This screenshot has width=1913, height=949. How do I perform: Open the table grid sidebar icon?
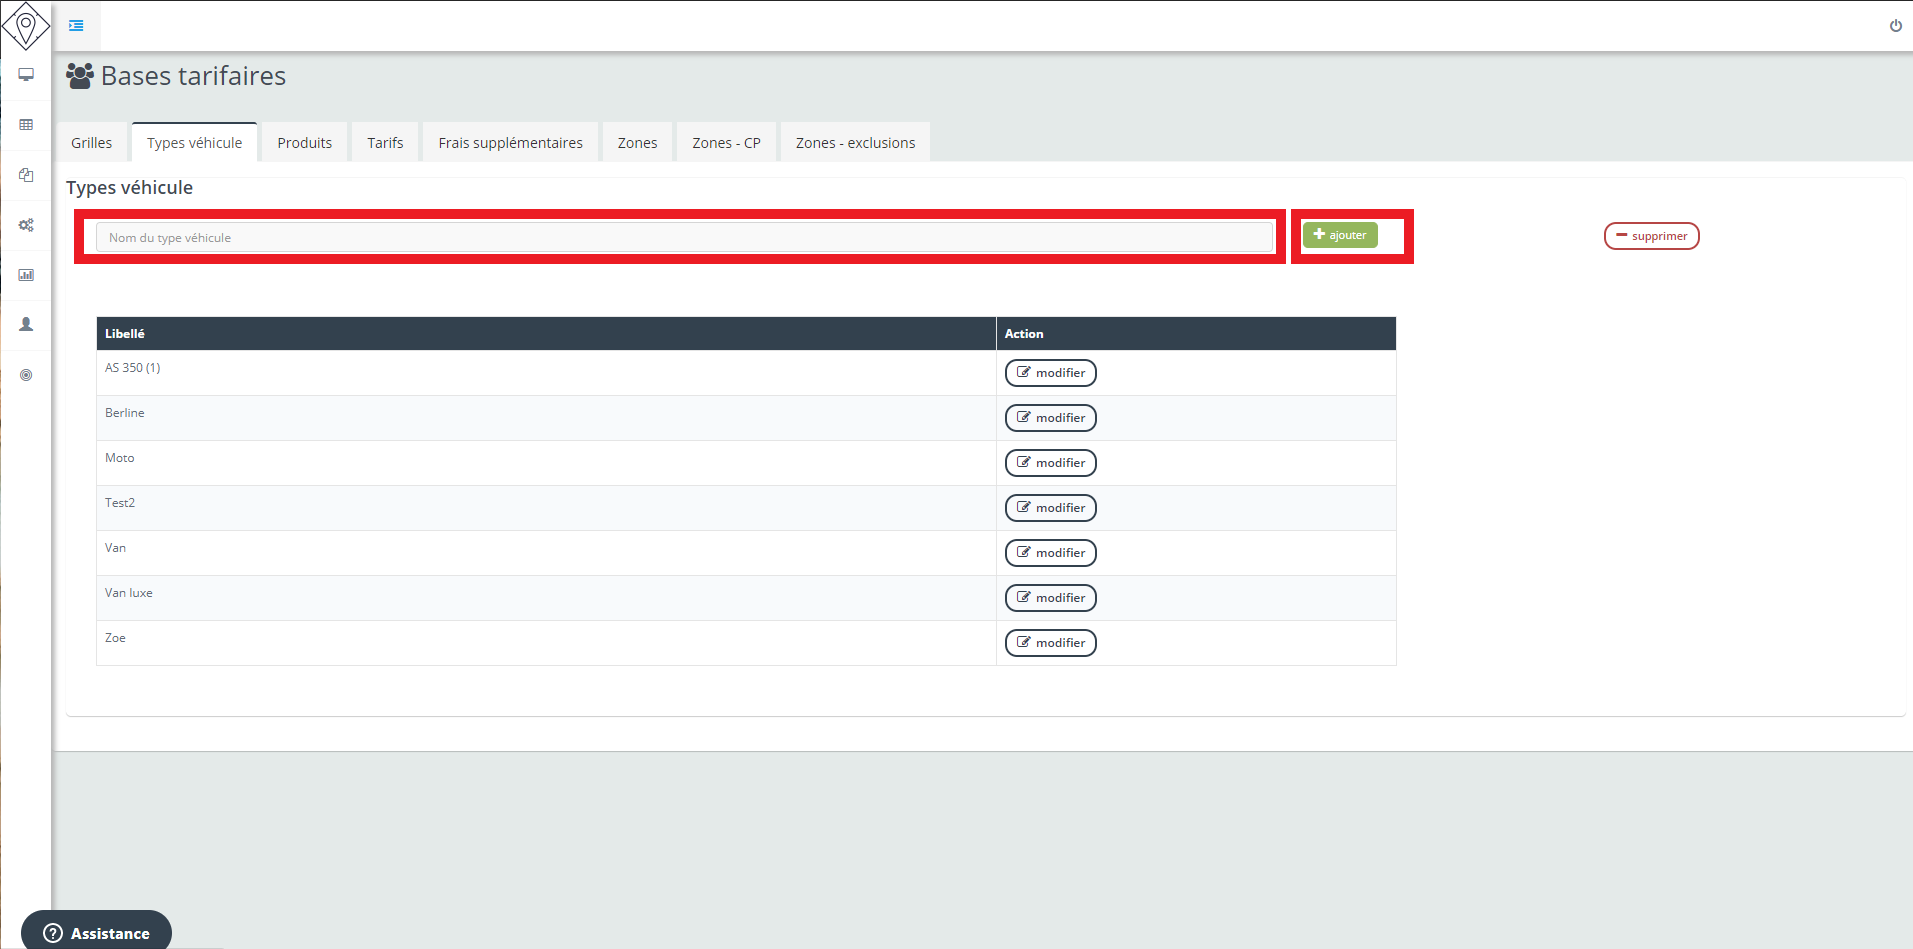[26, 125]
